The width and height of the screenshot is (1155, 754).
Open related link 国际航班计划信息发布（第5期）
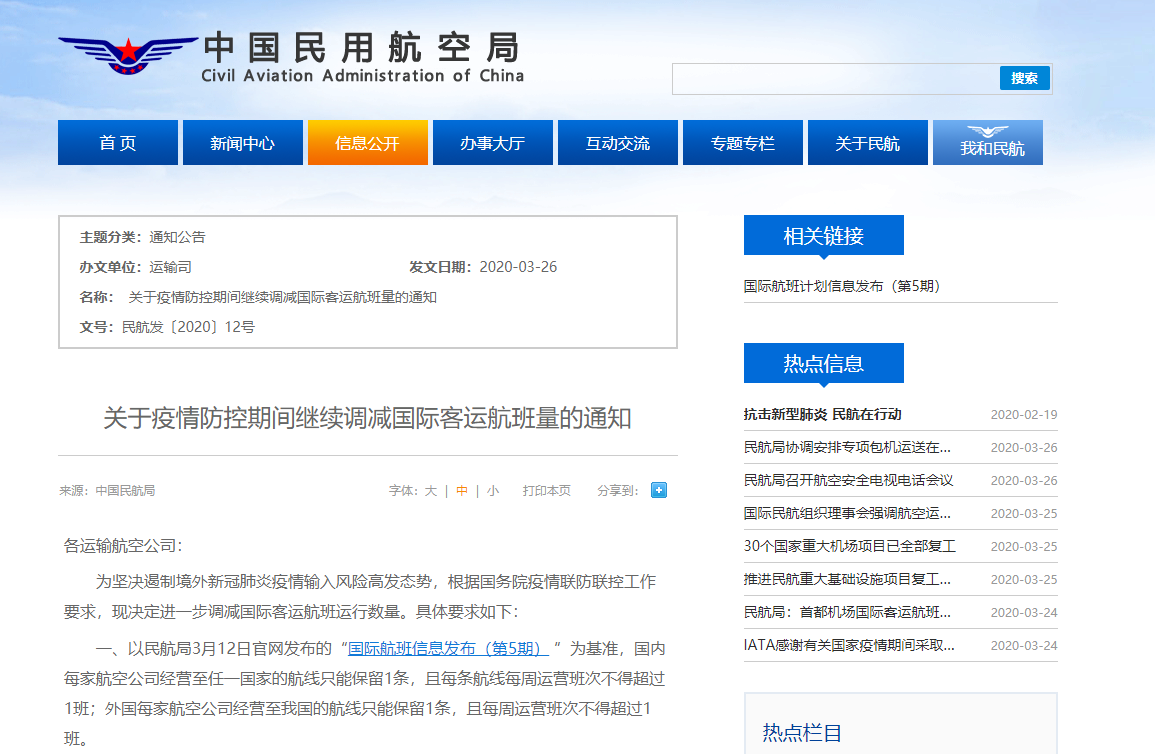coord(842,286)
